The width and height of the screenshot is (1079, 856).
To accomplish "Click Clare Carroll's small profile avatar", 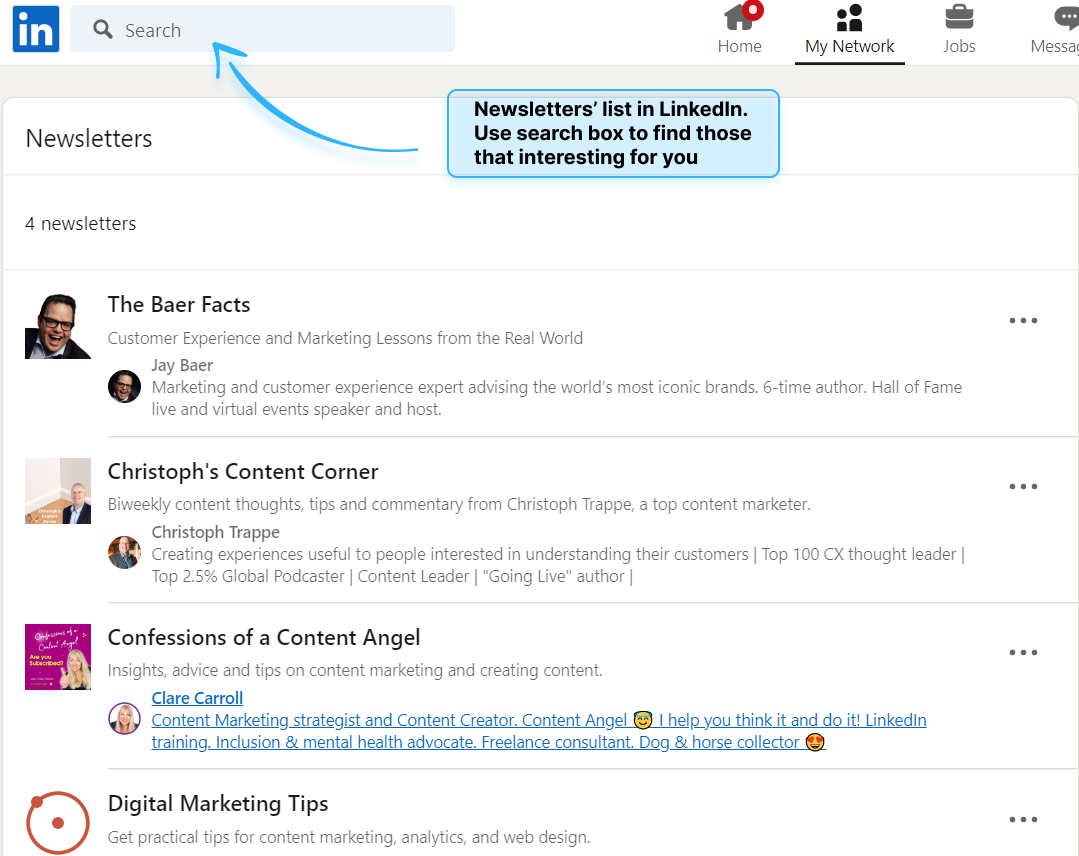I will point(125,718).
